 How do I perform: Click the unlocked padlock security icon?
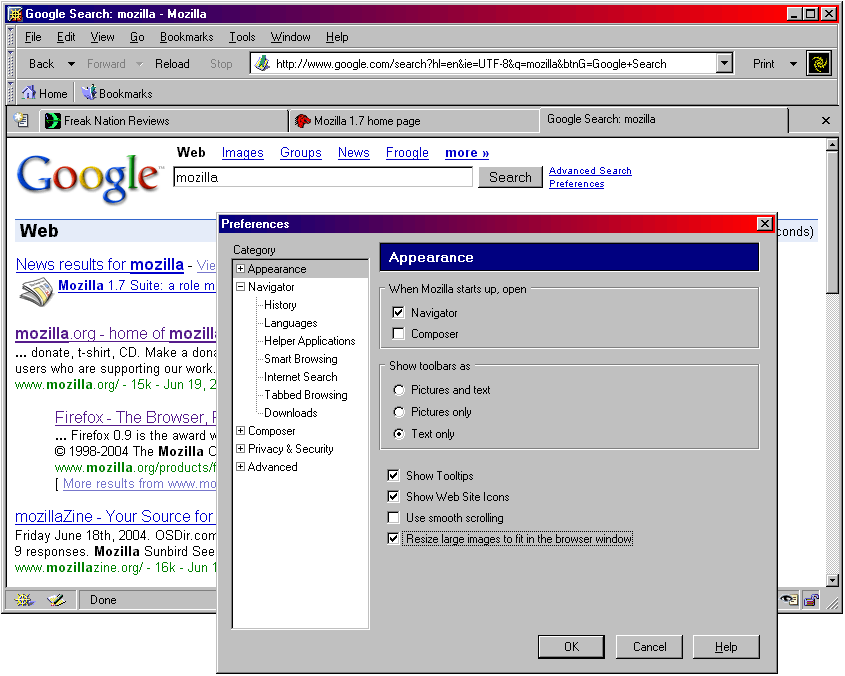click(x=810, y=600)
